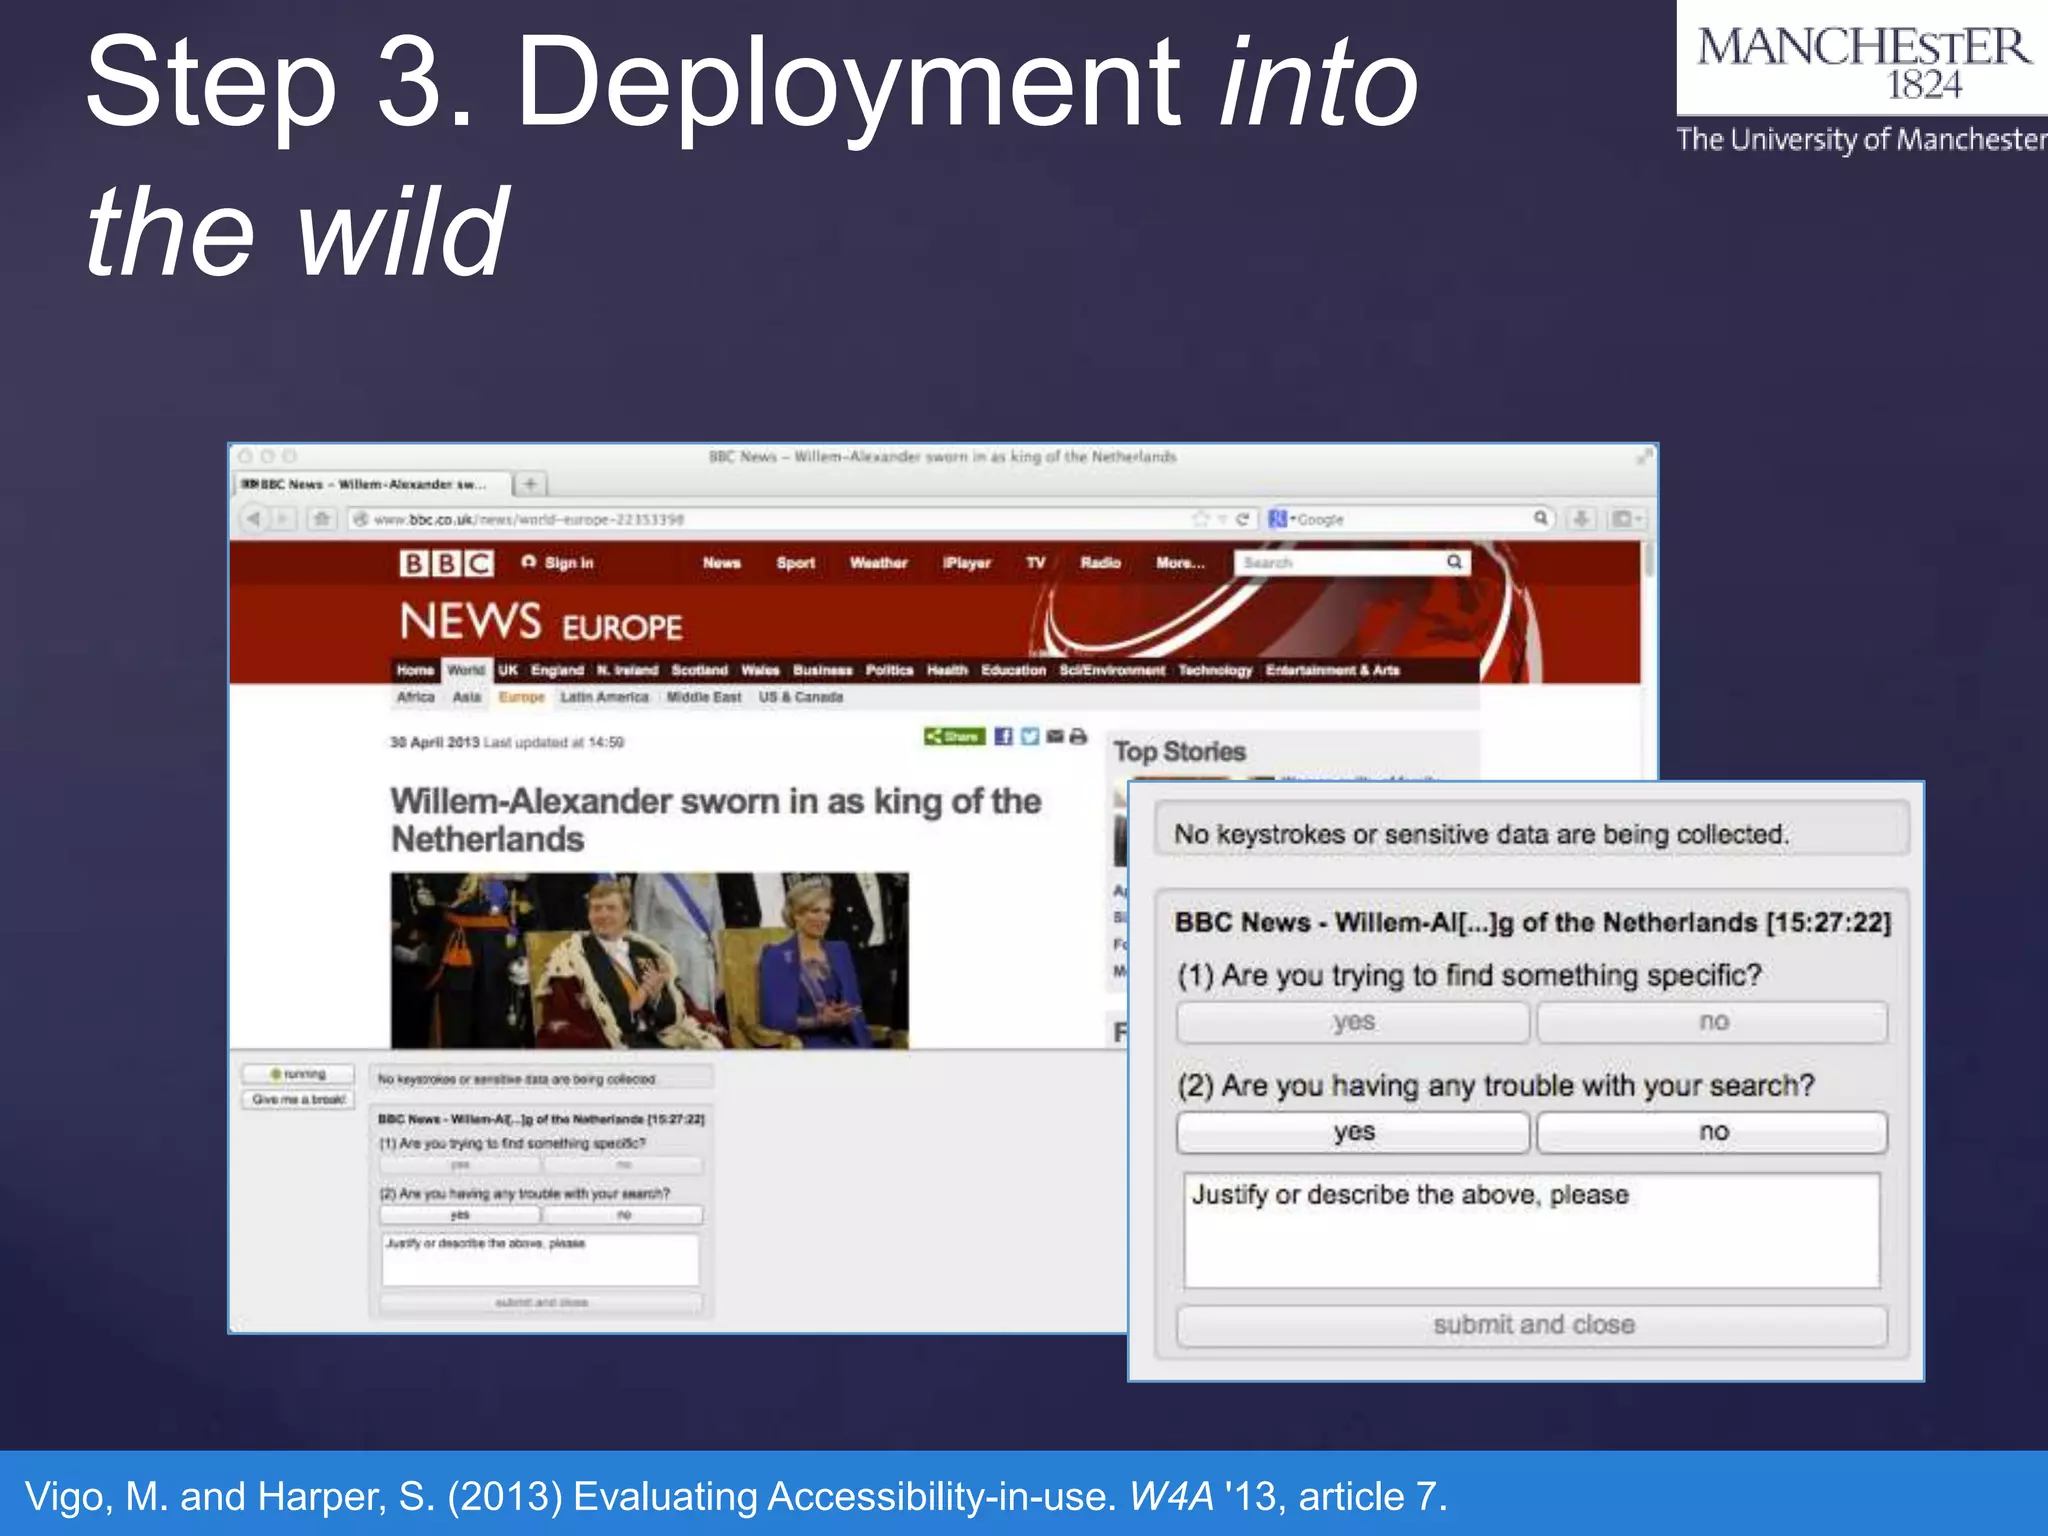
Task: Click small in-browser 'submit and close' button
Action: pos(541,1303)
